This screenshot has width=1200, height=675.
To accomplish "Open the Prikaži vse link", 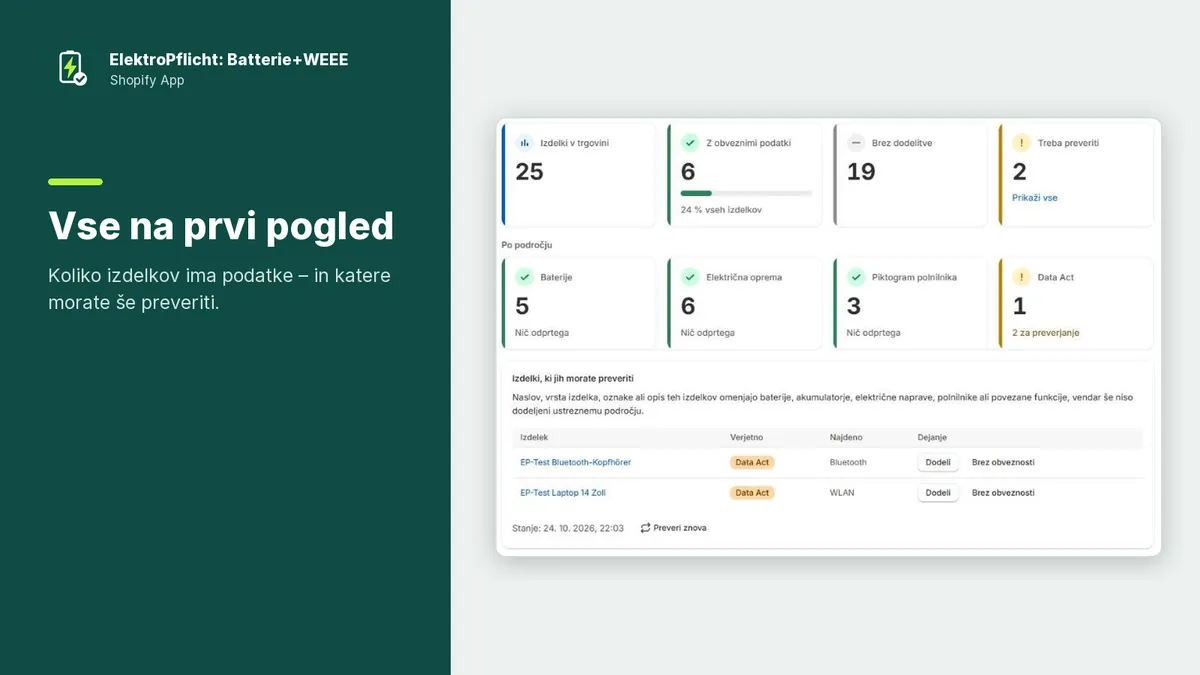I will (1034, 198).
